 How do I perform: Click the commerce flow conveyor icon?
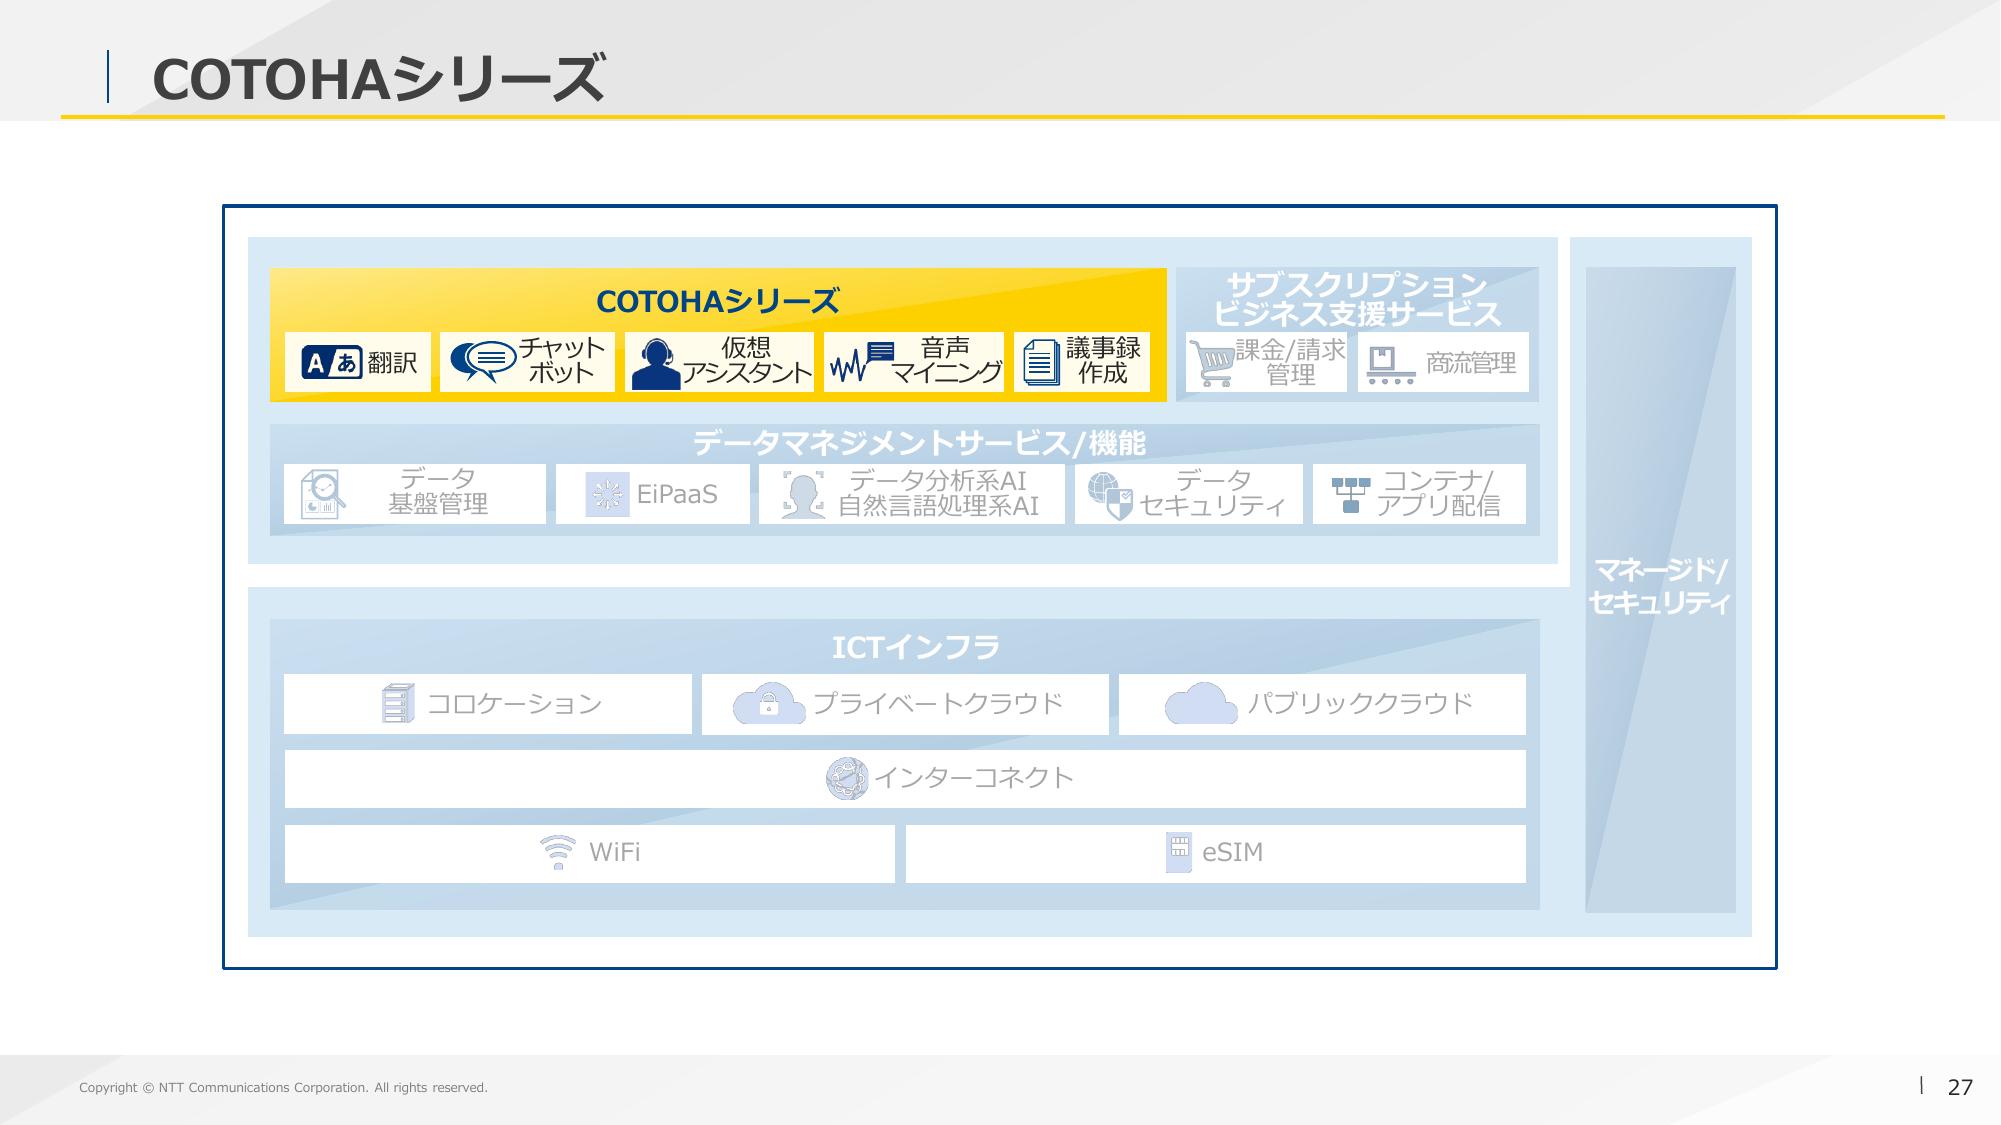click(x=1391, y=366)
